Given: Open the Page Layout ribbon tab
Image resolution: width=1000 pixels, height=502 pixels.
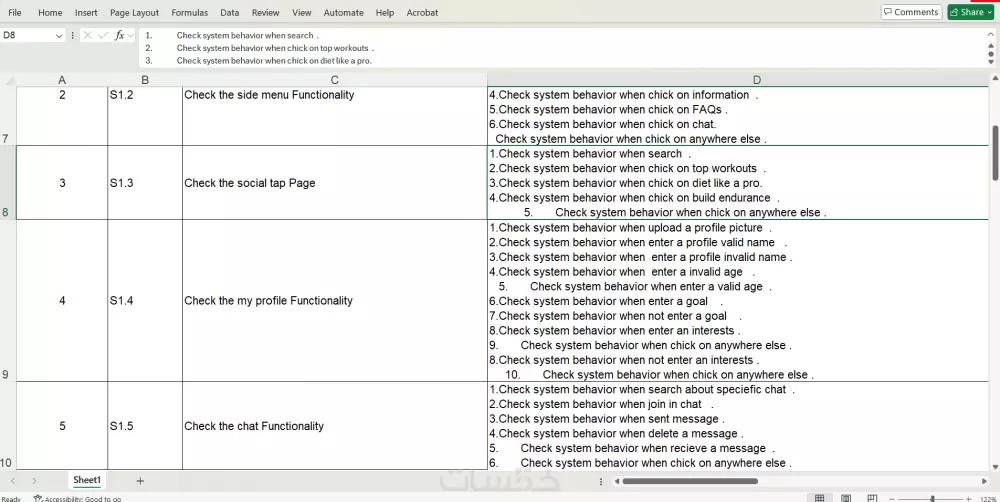Looking at the screenshot, I should (134, 13).
